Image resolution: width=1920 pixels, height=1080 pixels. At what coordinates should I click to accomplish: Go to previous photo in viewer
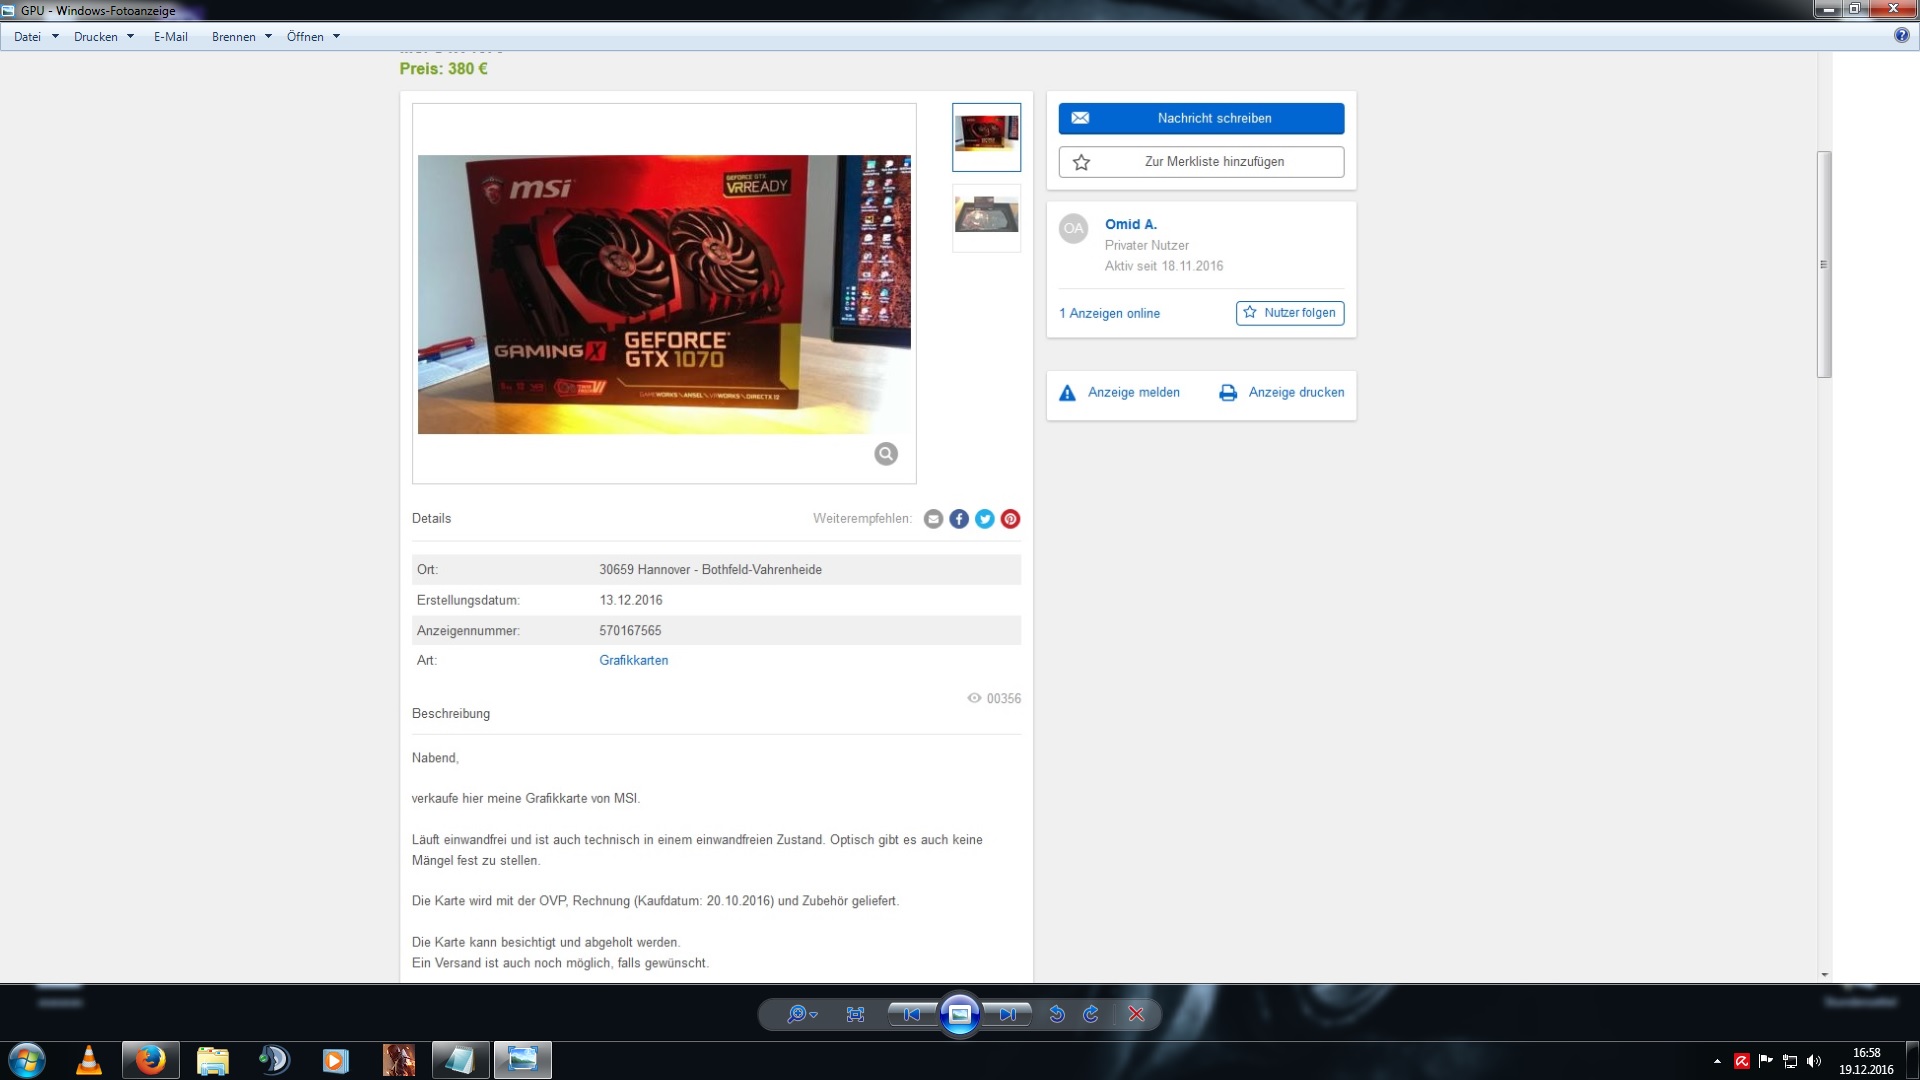tap(911, 1014)
